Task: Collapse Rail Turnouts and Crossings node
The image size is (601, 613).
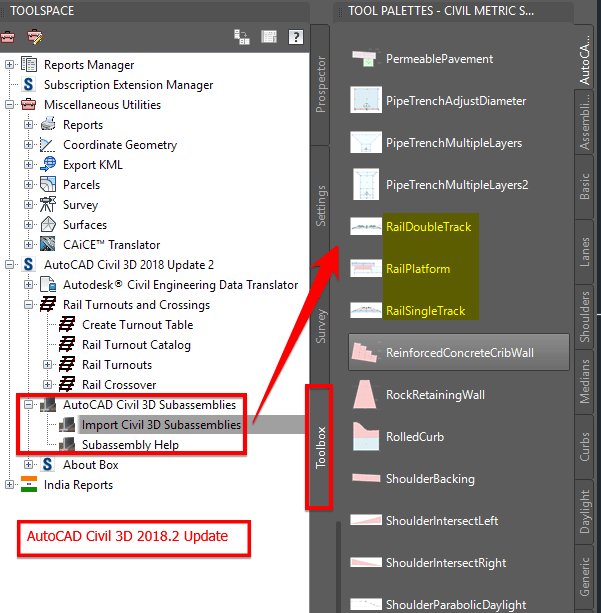Action: [x=28, y=304]
